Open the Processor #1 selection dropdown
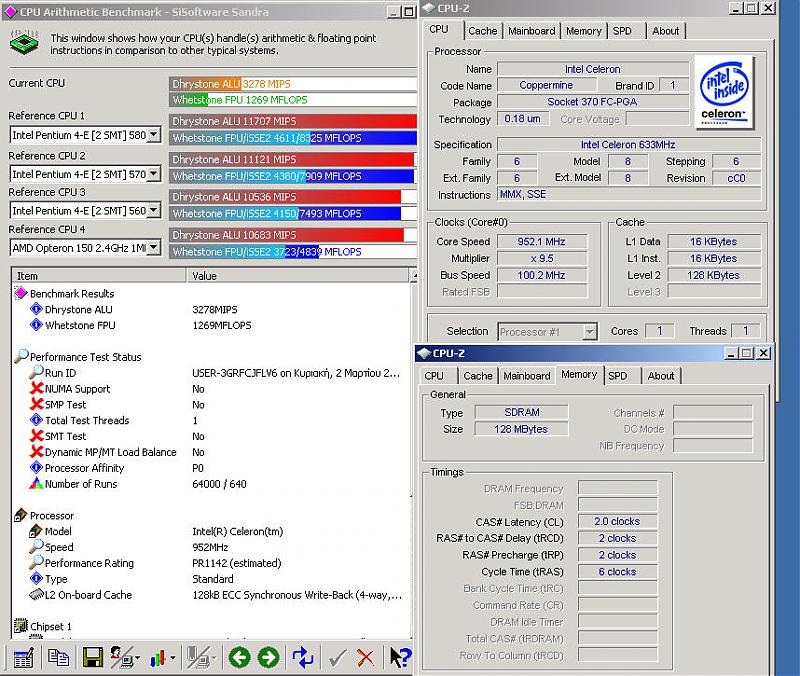The width and height of the screenshot is (800, 676). click(x=590, y=332)
